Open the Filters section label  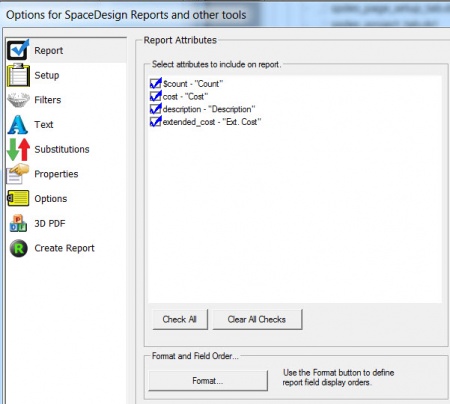(48, 100)
